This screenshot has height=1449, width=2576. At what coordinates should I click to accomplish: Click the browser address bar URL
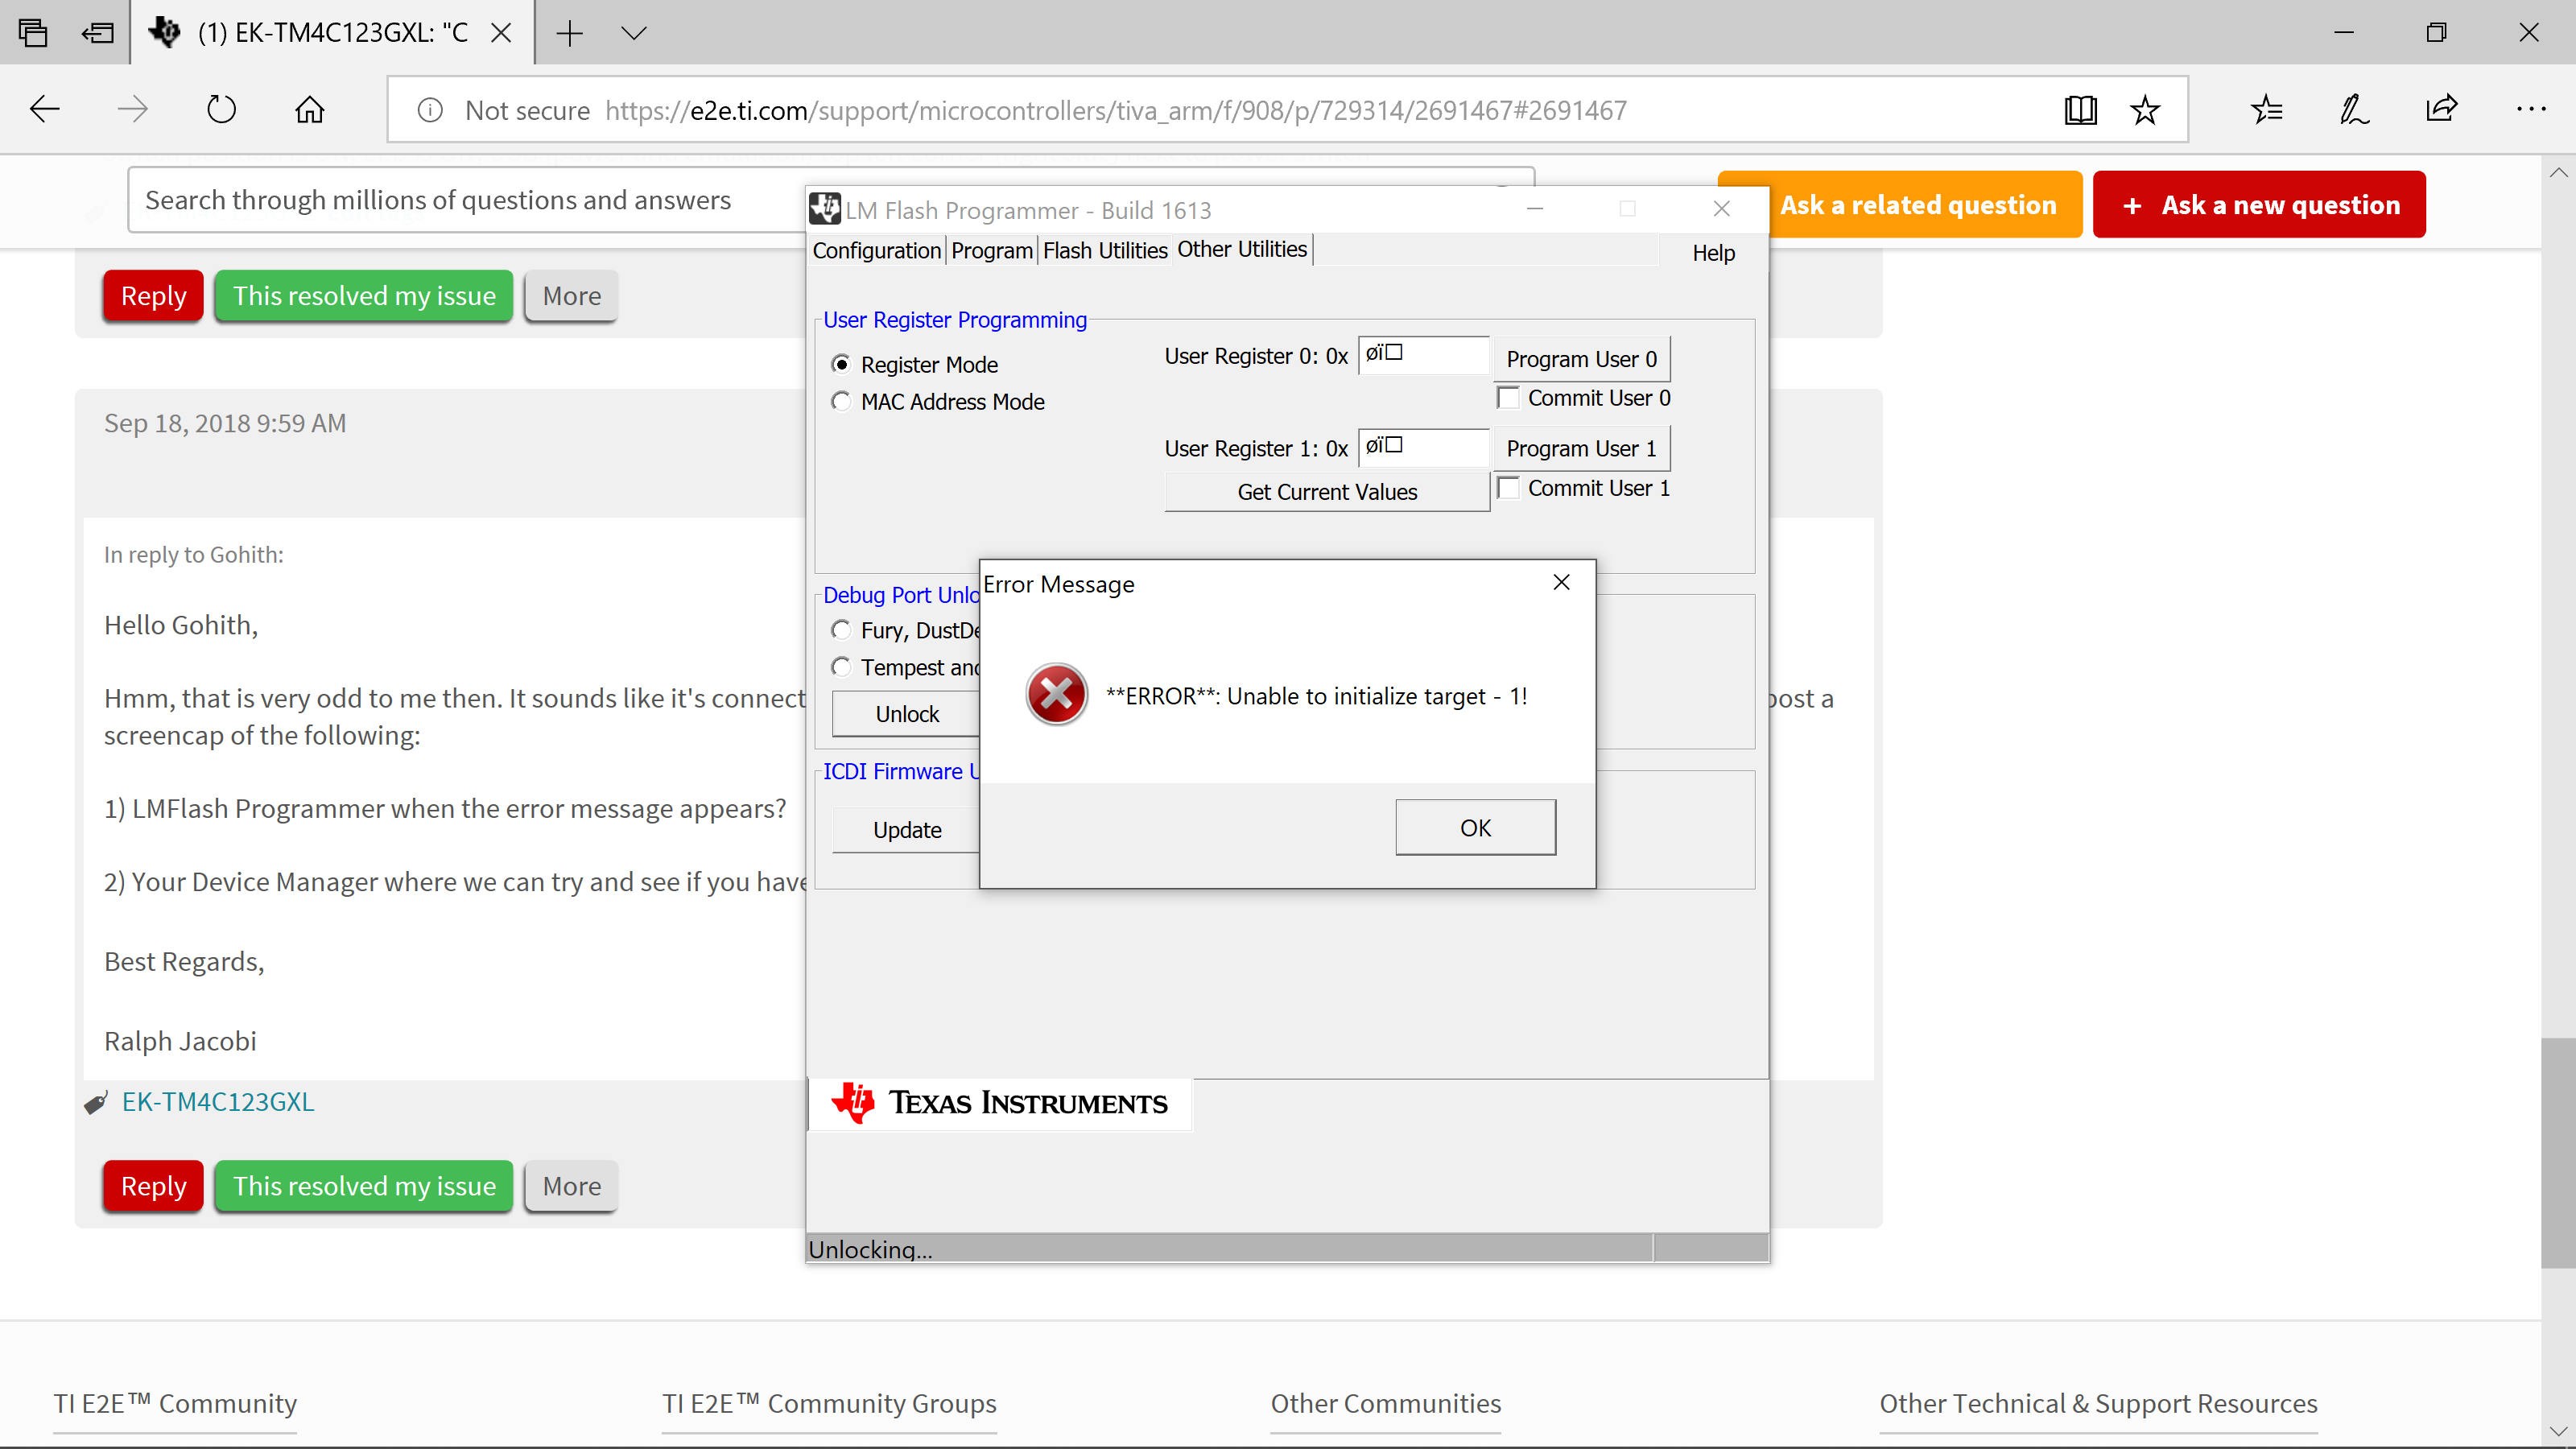tap(1115, 110)
